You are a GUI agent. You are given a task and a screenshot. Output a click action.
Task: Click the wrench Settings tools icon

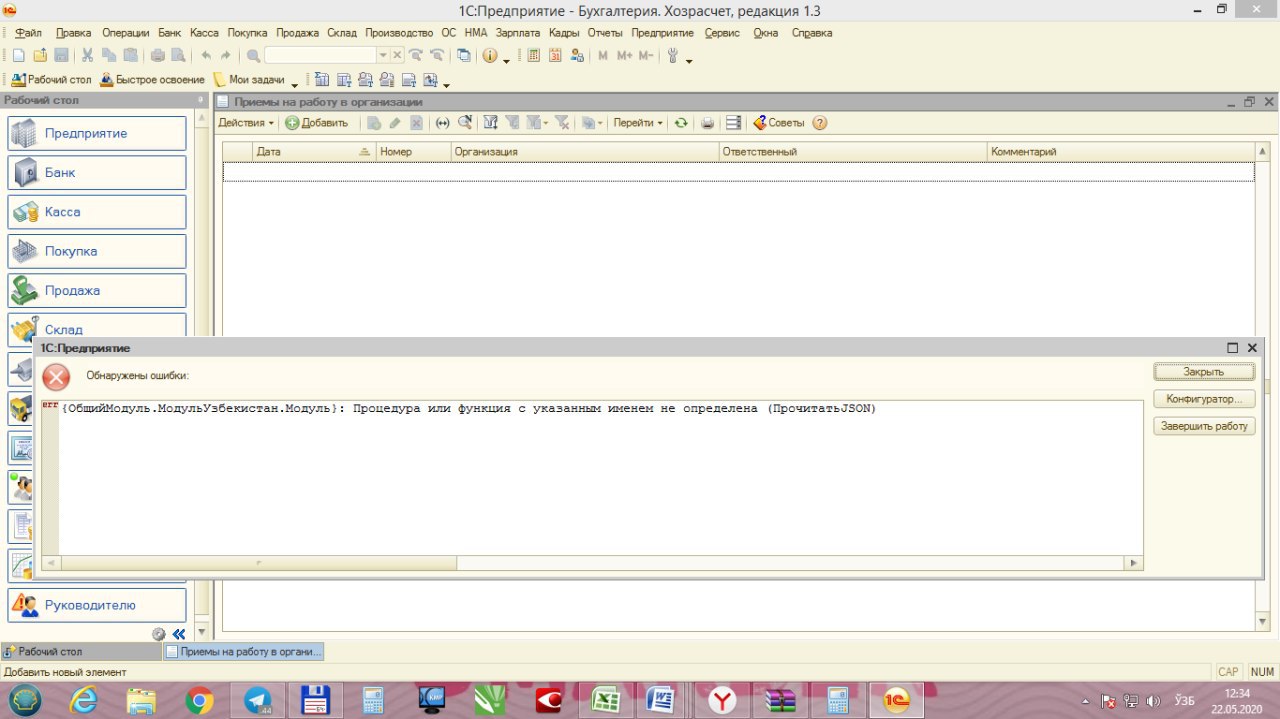[x=674, y=56]
